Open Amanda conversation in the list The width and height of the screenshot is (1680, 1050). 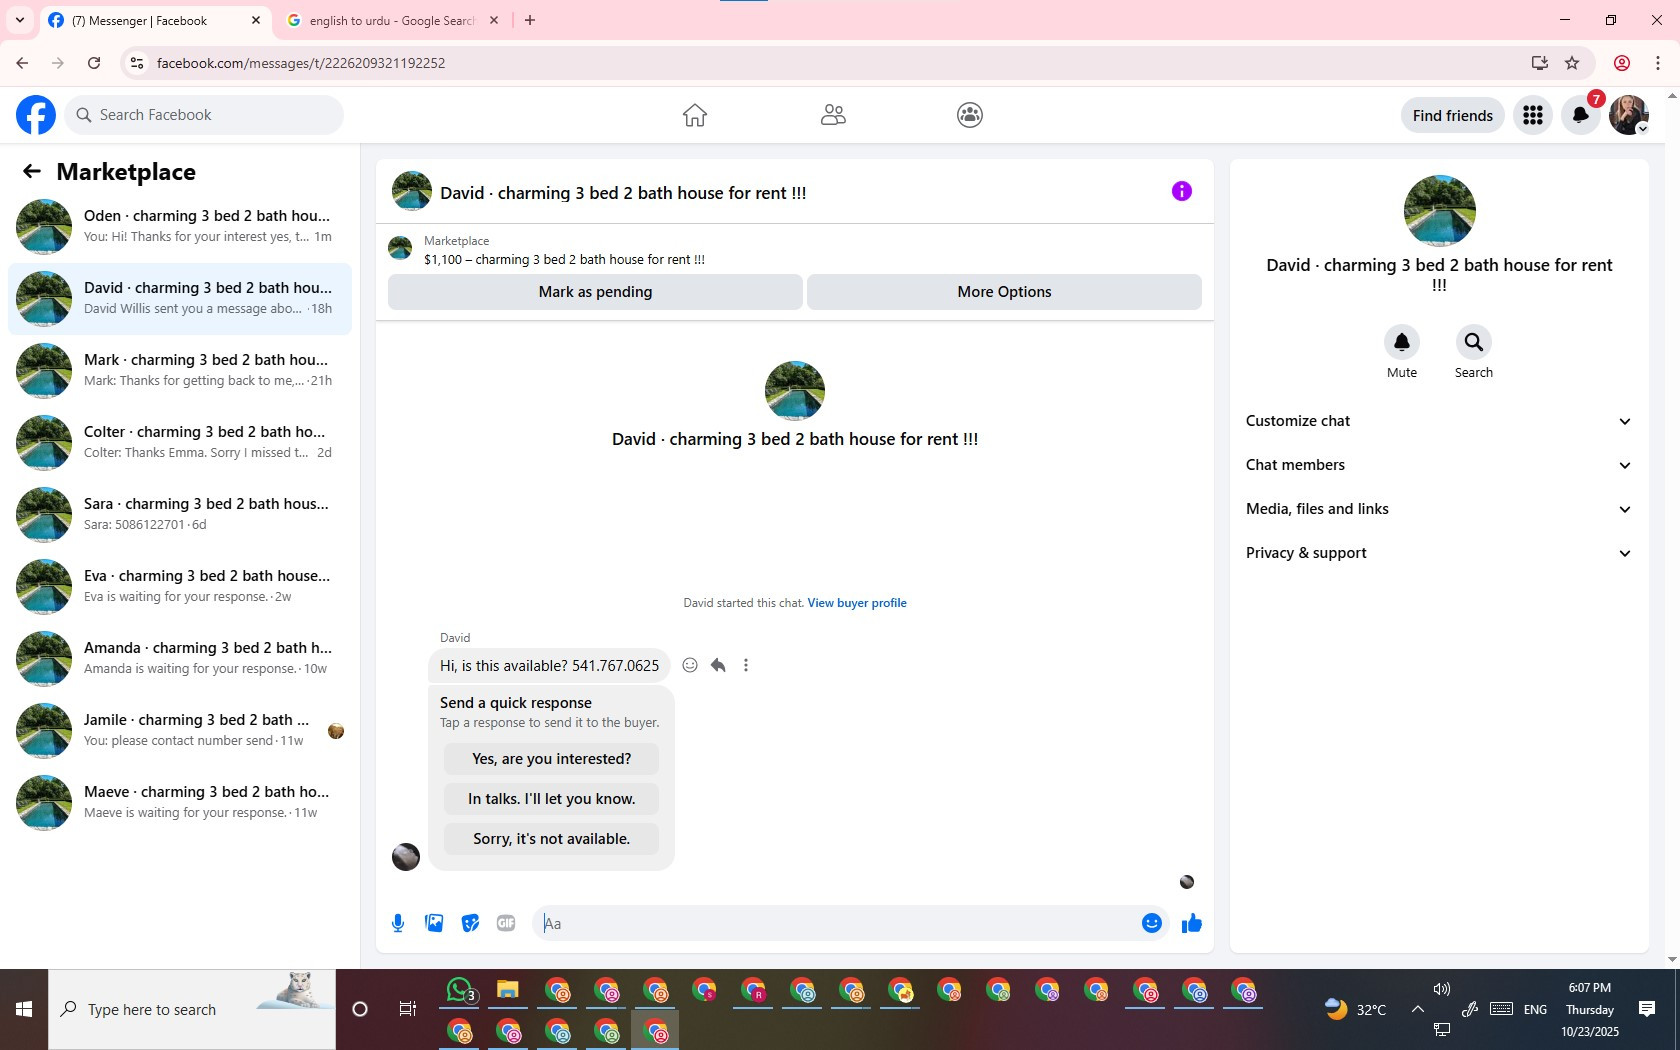(180, 659)
